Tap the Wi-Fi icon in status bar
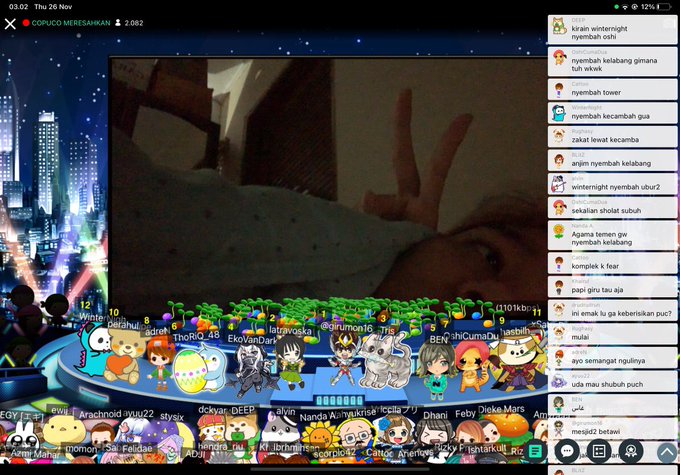Image resolution: width=680 pixels, height=475 pixels. point(625,7)
